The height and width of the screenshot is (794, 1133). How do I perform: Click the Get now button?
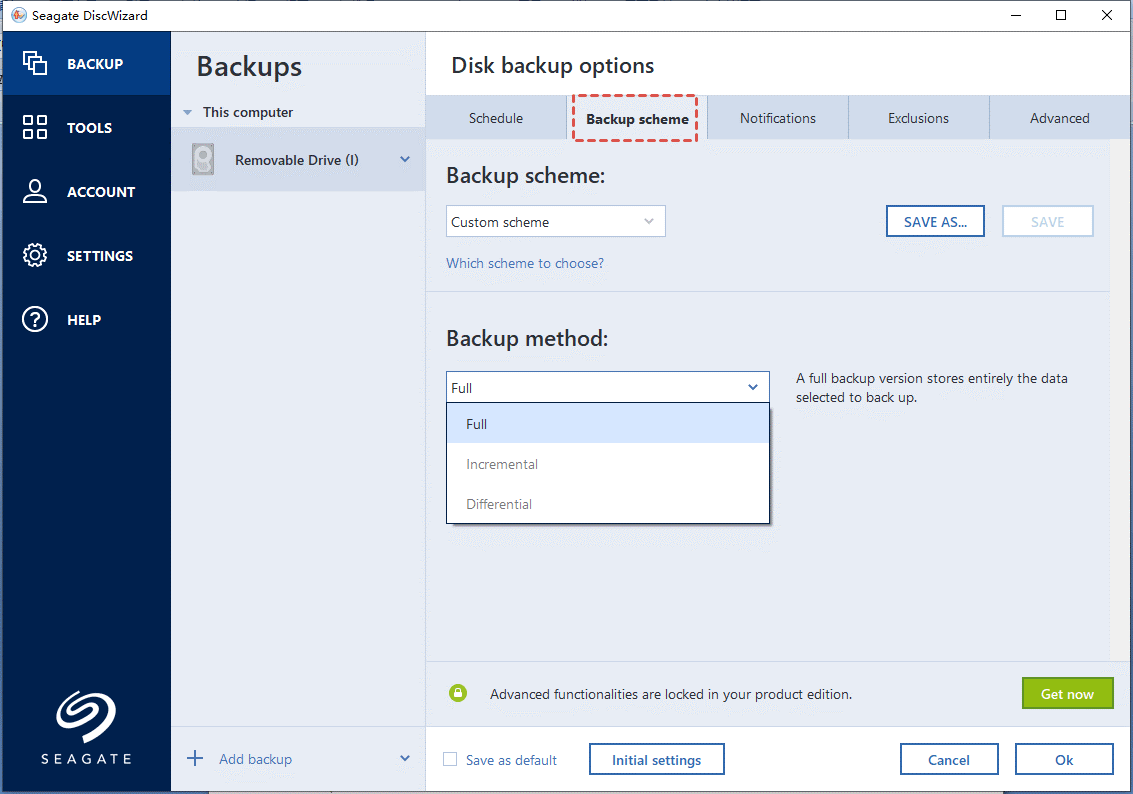[1067, 694]
